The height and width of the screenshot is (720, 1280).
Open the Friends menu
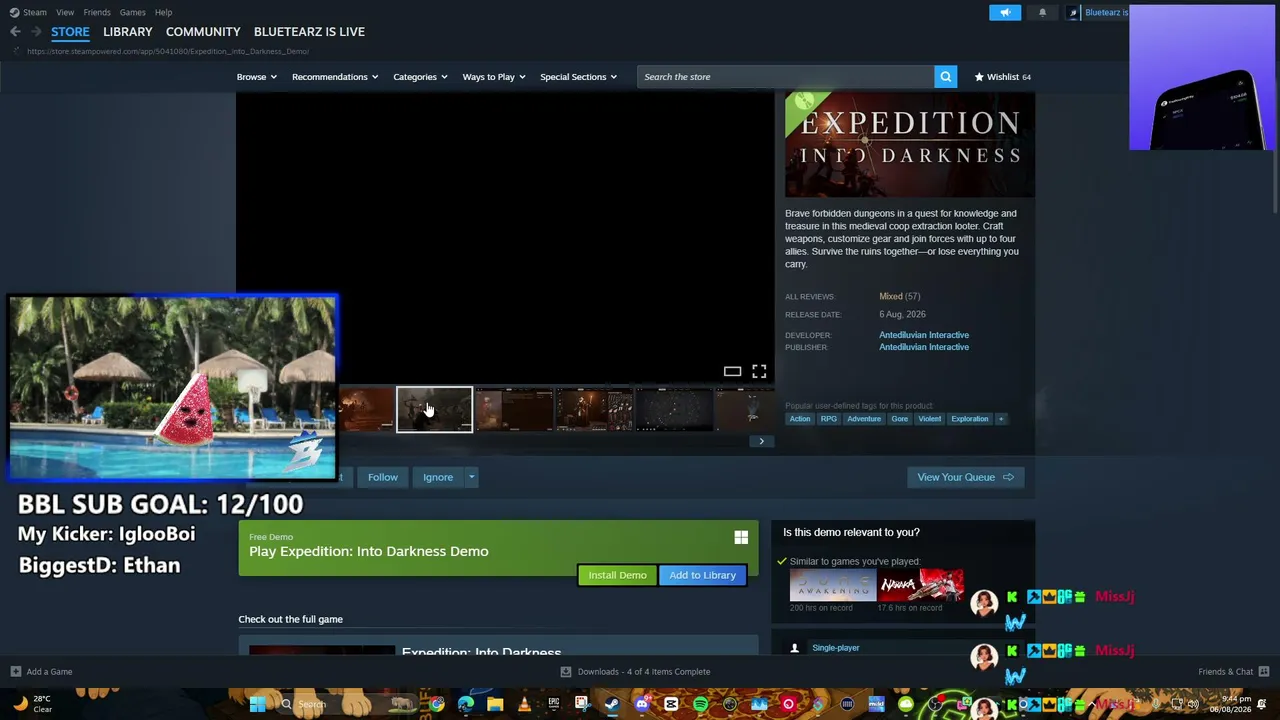pyautogui.click(x=97, y=13)
